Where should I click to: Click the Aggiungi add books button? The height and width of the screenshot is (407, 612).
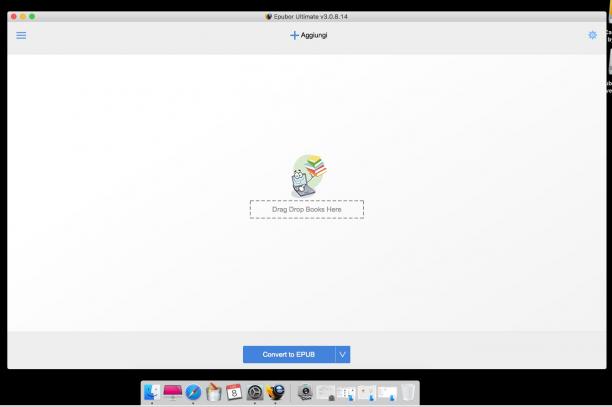click(x=309, y=35)
